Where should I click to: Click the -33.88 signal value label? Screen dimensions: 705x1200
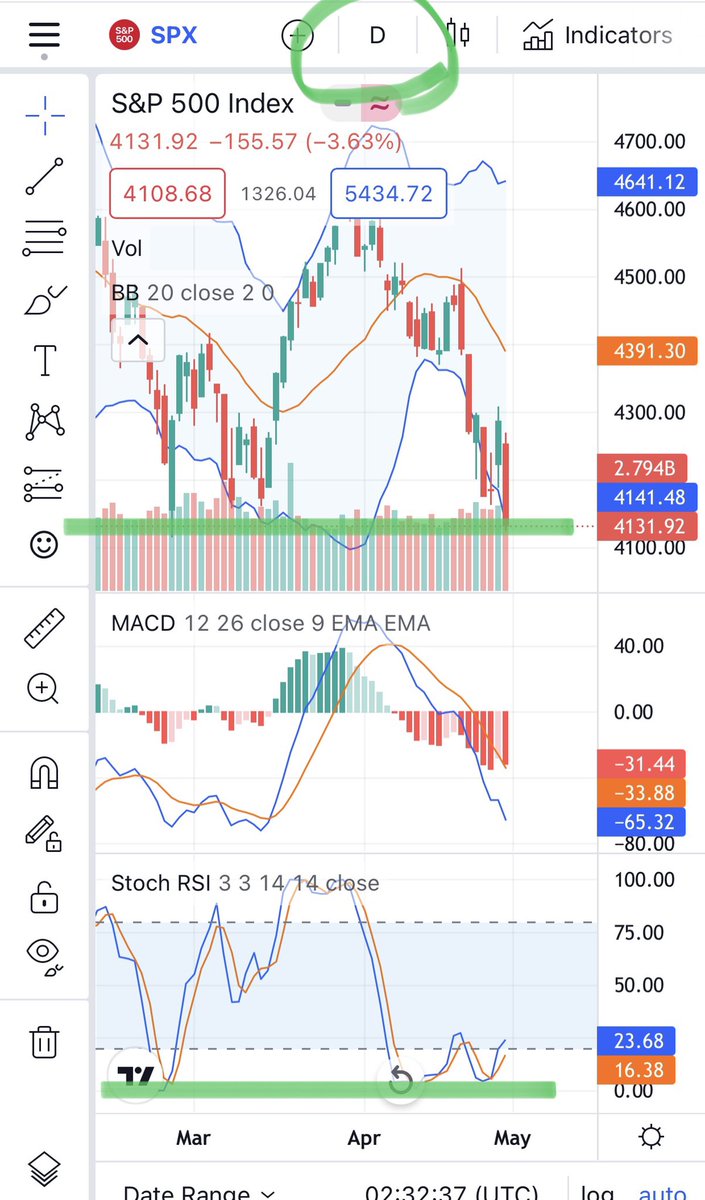click(640, 793)
